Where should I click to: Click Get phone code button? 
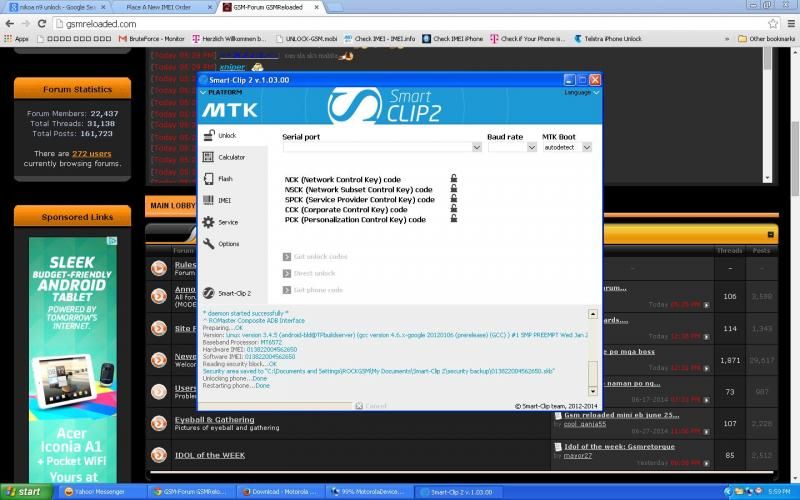point(313,290)
